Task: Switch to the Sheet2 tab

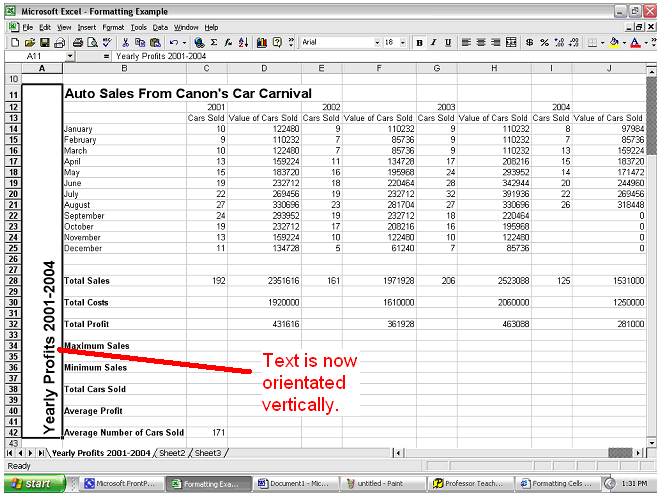Action: (173, 453)
